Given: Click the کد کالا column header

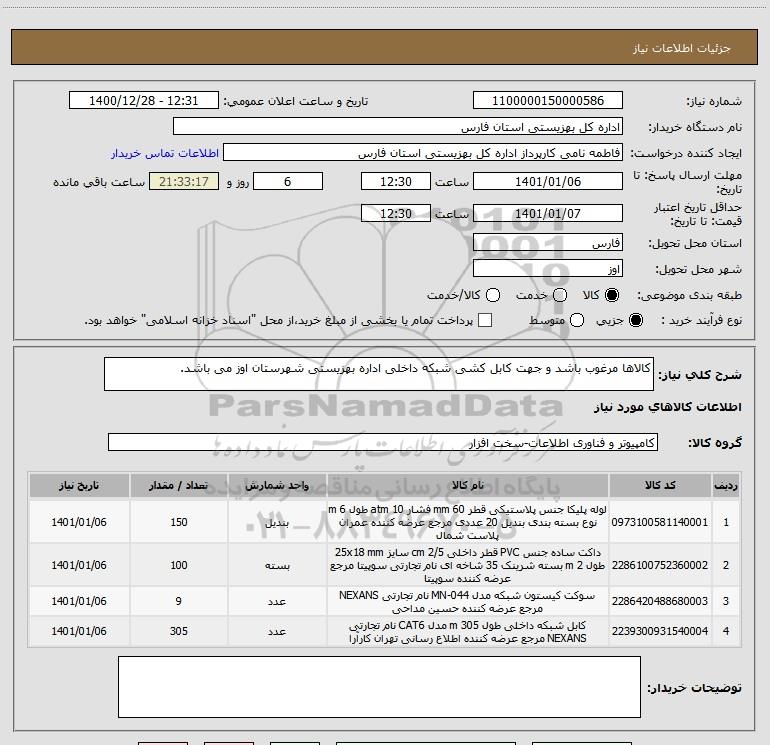Looking at the screenshot, I should pos(660,485).
